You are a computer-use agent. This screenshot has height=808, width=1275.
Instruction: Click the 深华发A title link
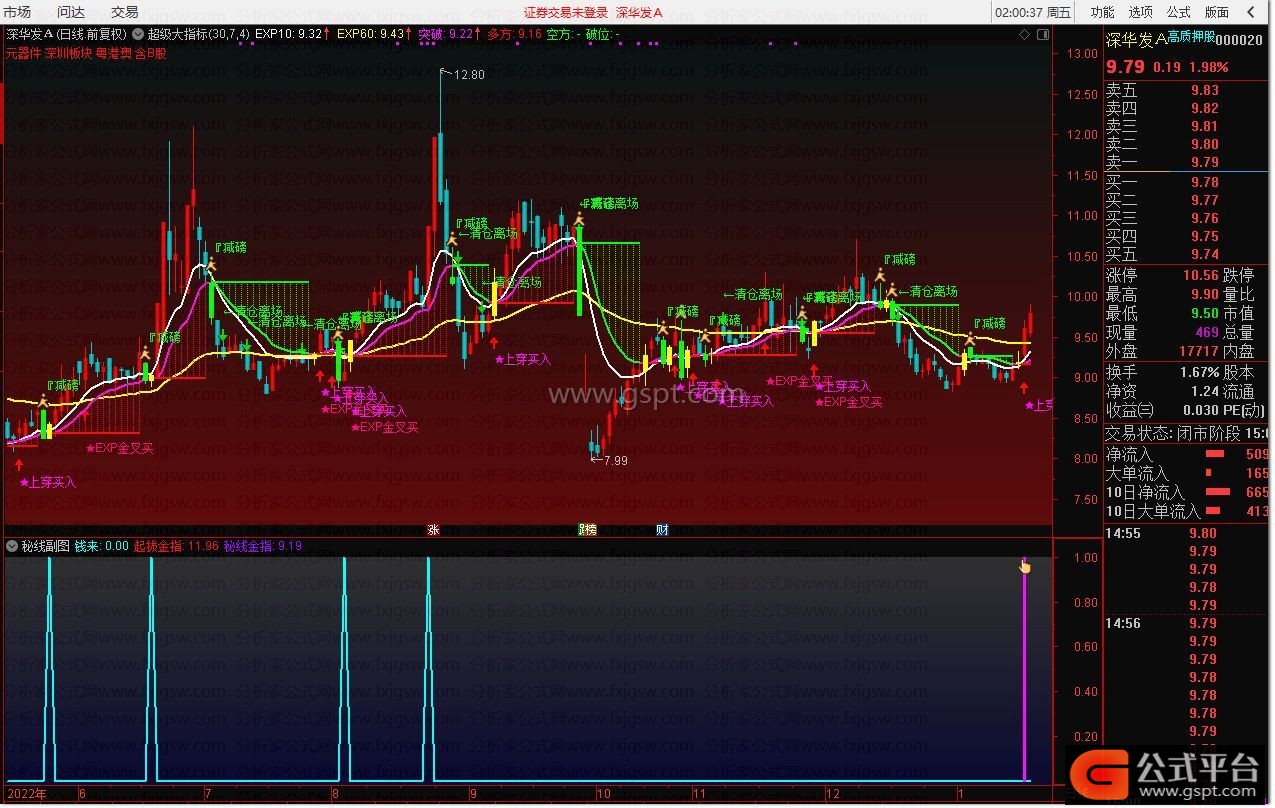tap(639, 13)
